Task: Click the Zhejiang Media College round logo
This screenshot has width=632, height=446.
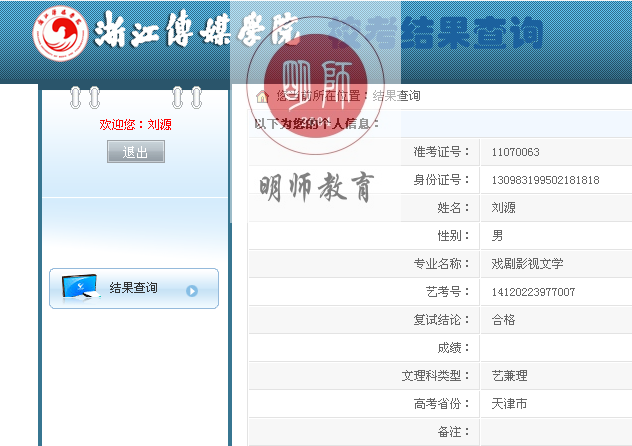Action: click(x=60, y=33)
